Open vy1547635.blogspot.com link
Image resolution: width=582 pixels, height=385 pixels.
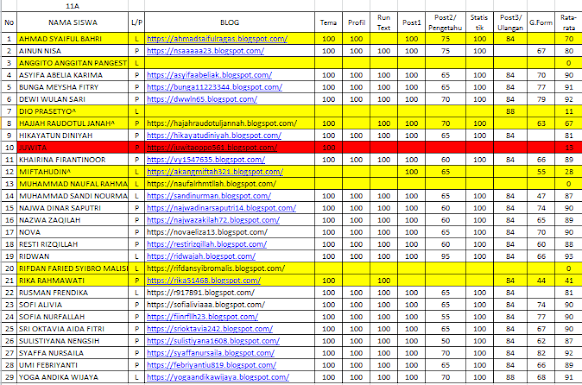(x=206, y=160)
